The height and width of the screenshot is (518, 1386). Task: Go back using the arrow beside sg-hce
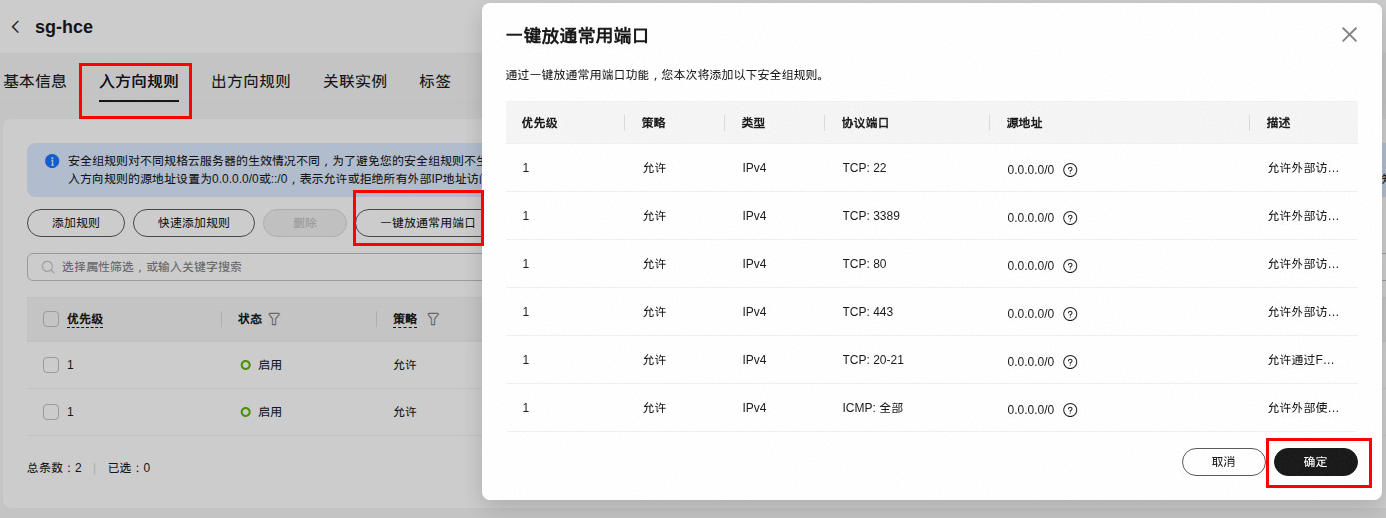click(x=15, y=27)
